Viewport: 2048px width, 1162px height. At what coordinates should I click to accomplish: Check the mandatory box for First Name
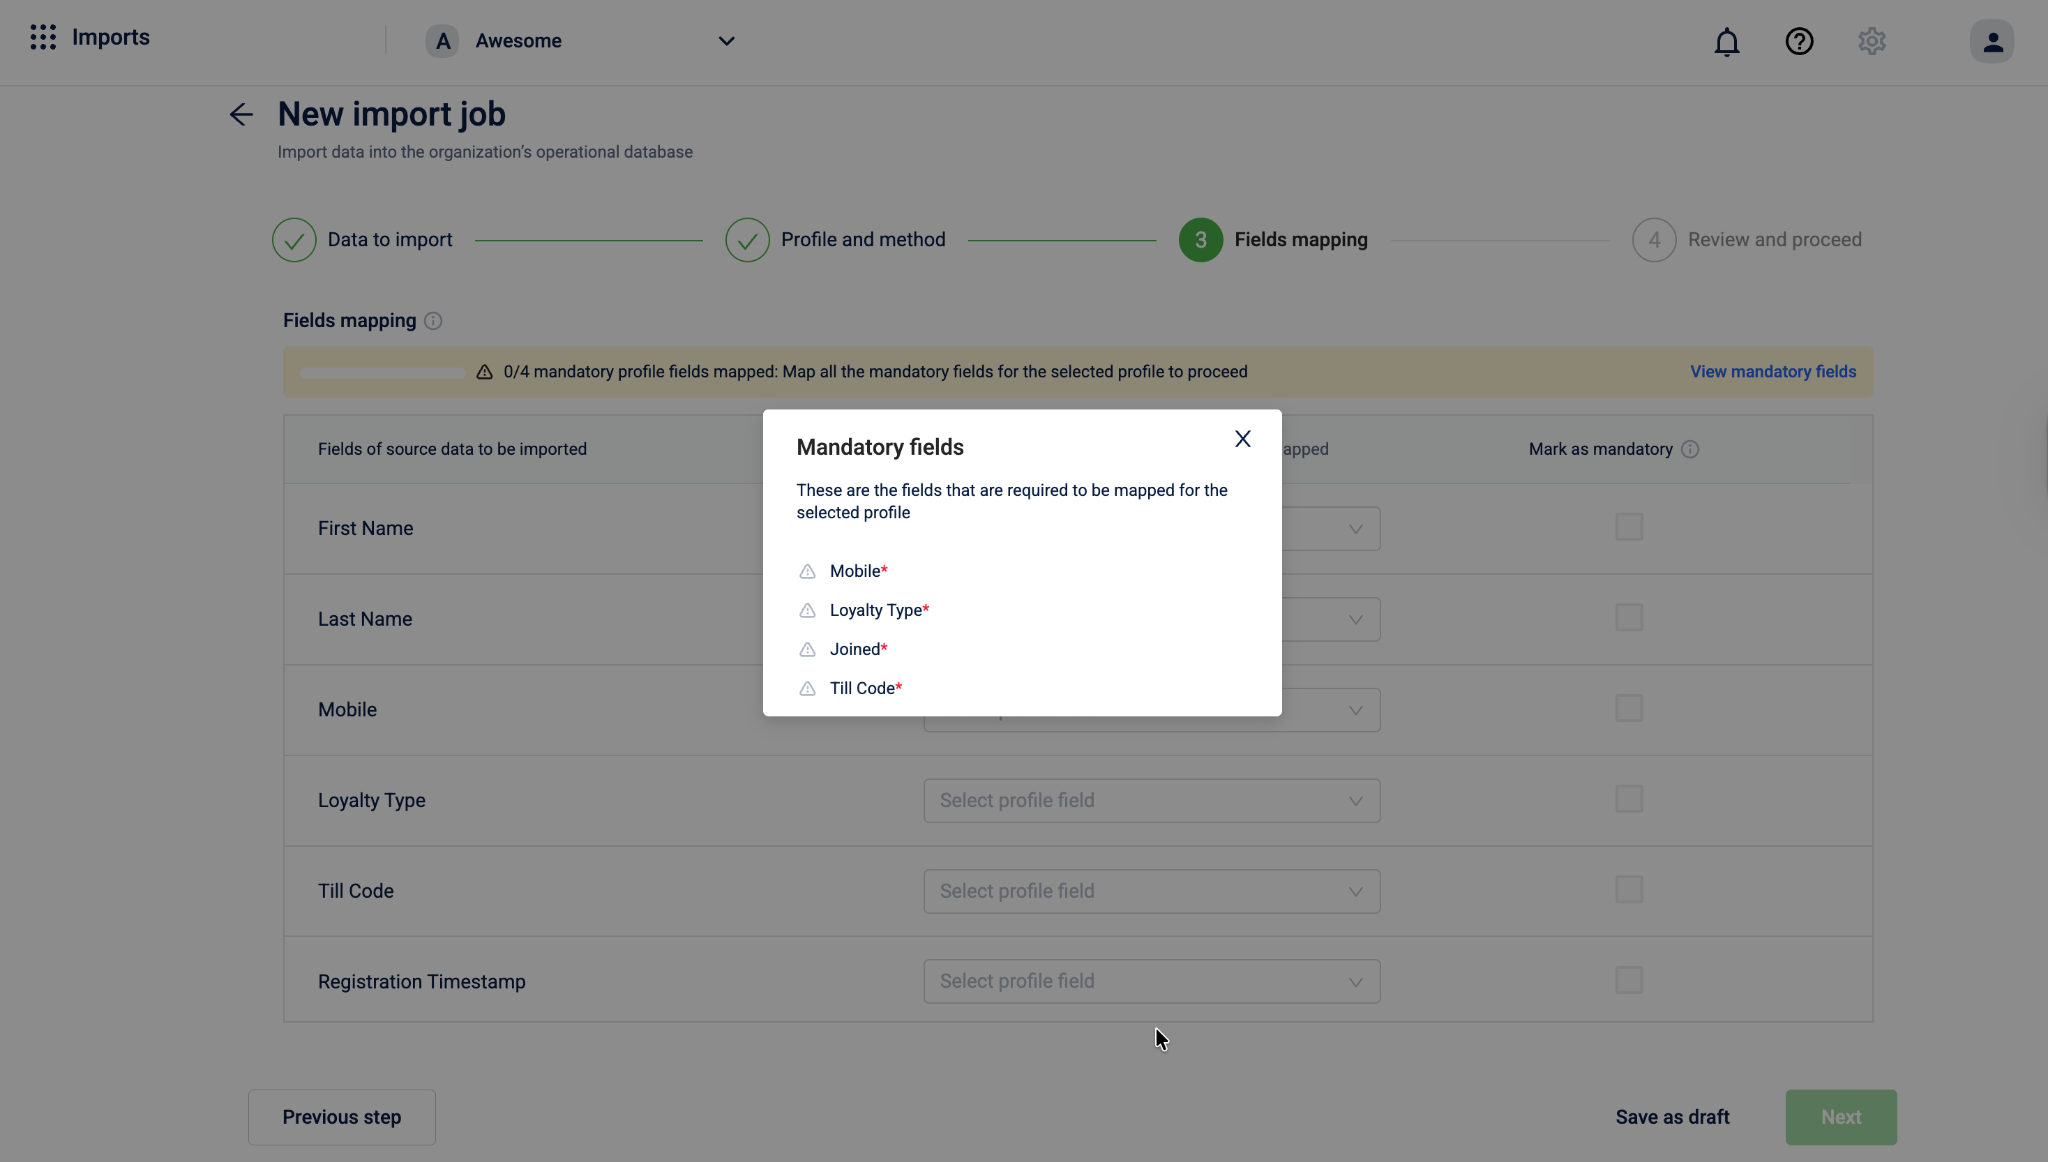pos(1629,527)
